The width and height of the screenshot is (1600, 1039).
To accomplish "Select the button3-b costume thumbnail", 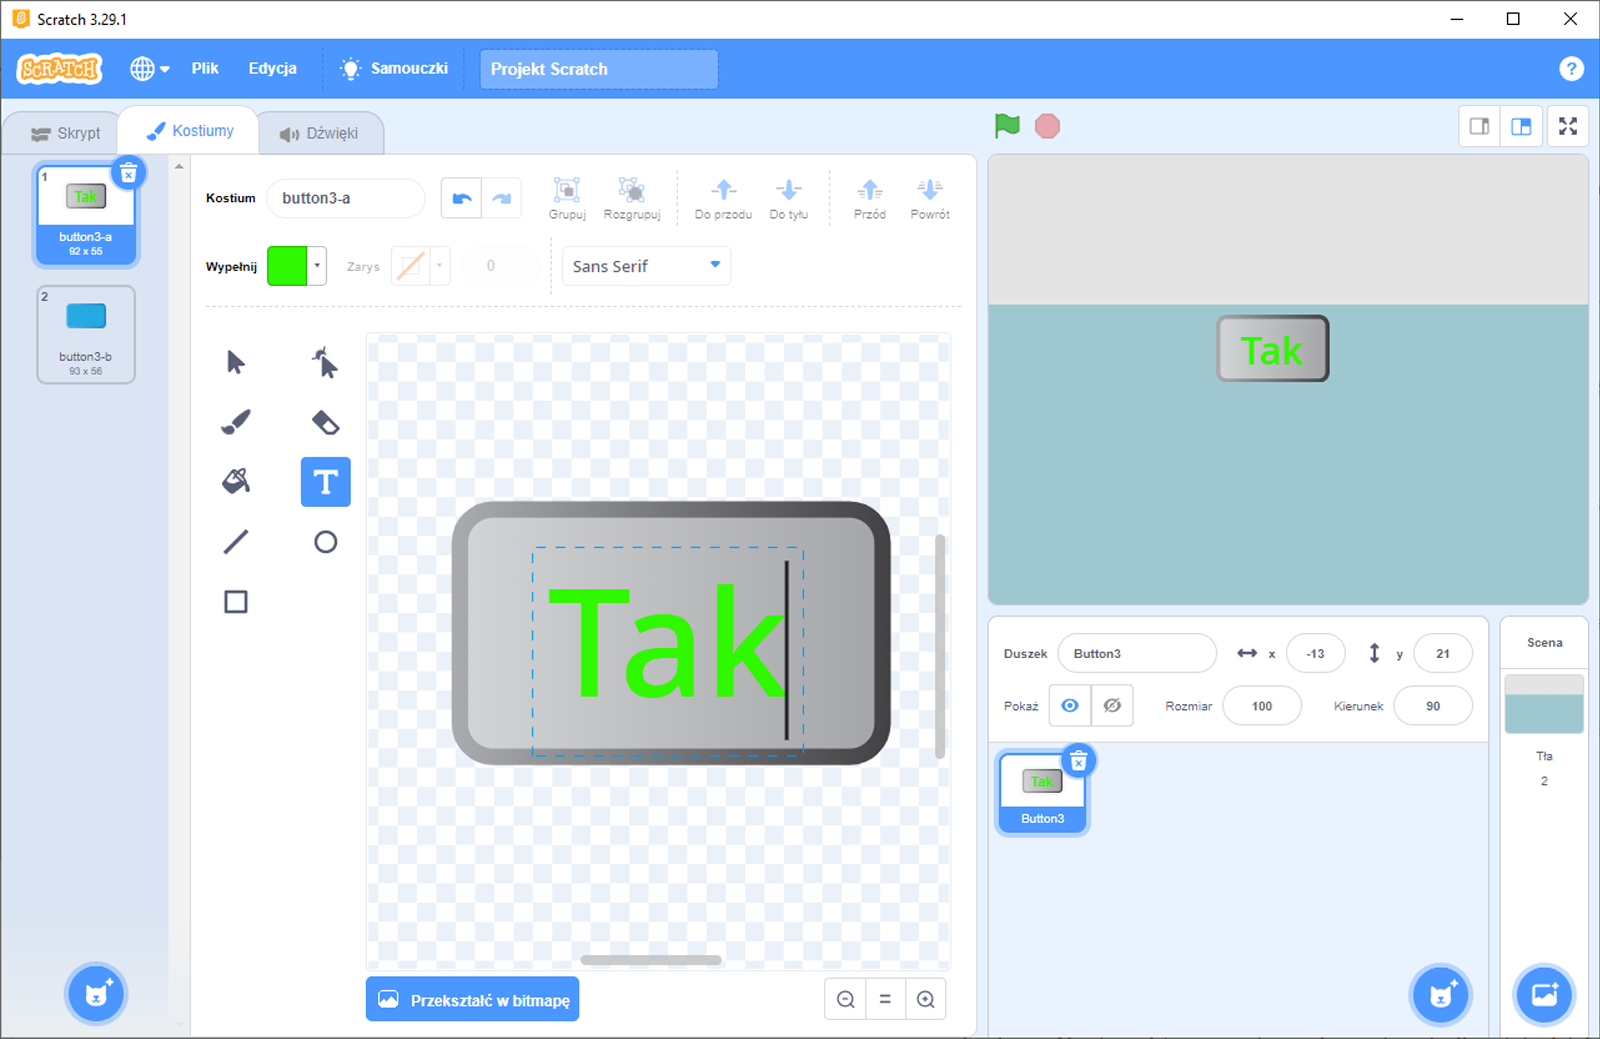I will tap(86, 334).
